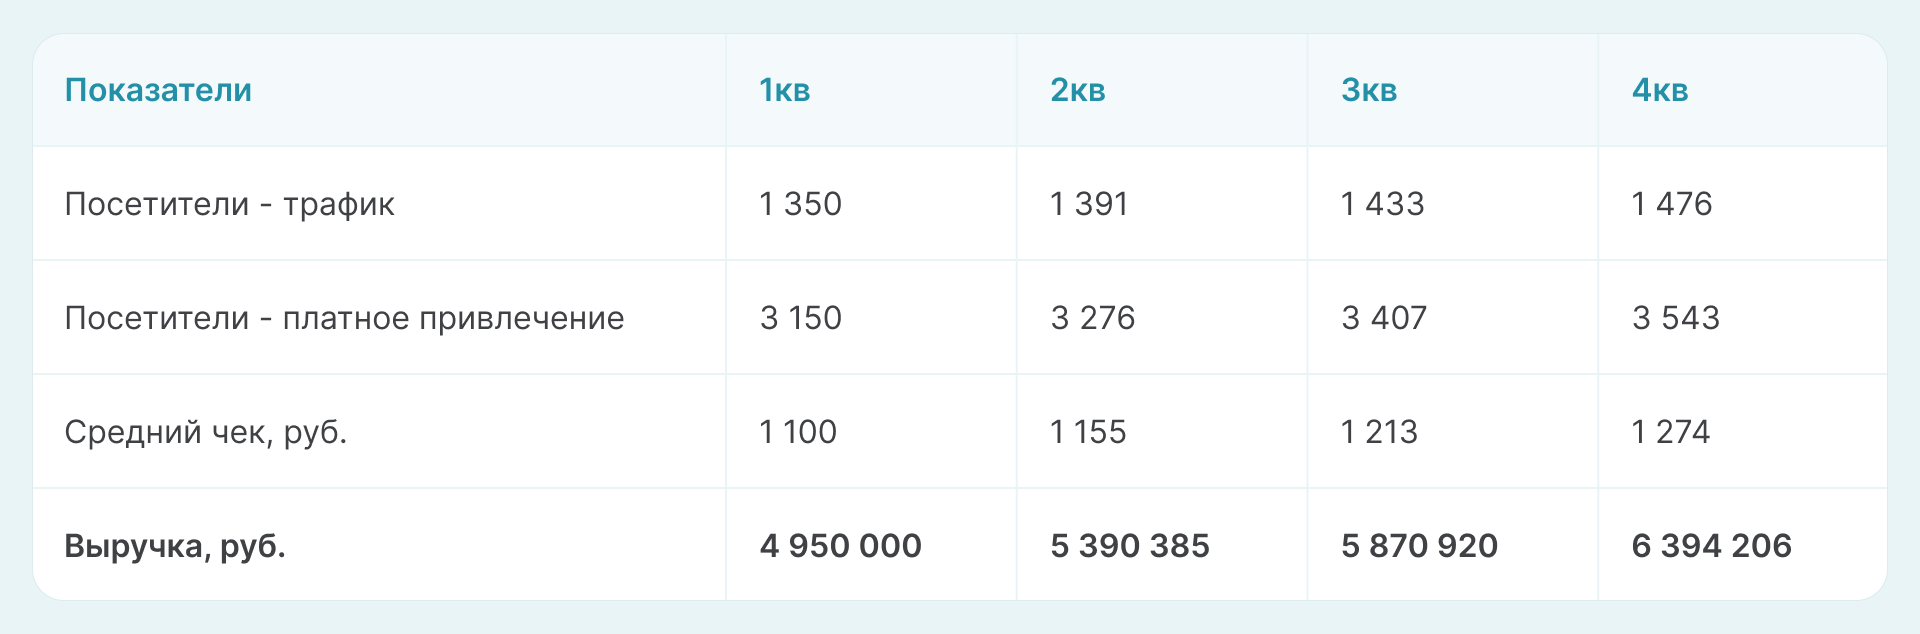Click revenue value 4 950 000
1920x634 pixels.
pyautogui.click(x=840, y=546)
